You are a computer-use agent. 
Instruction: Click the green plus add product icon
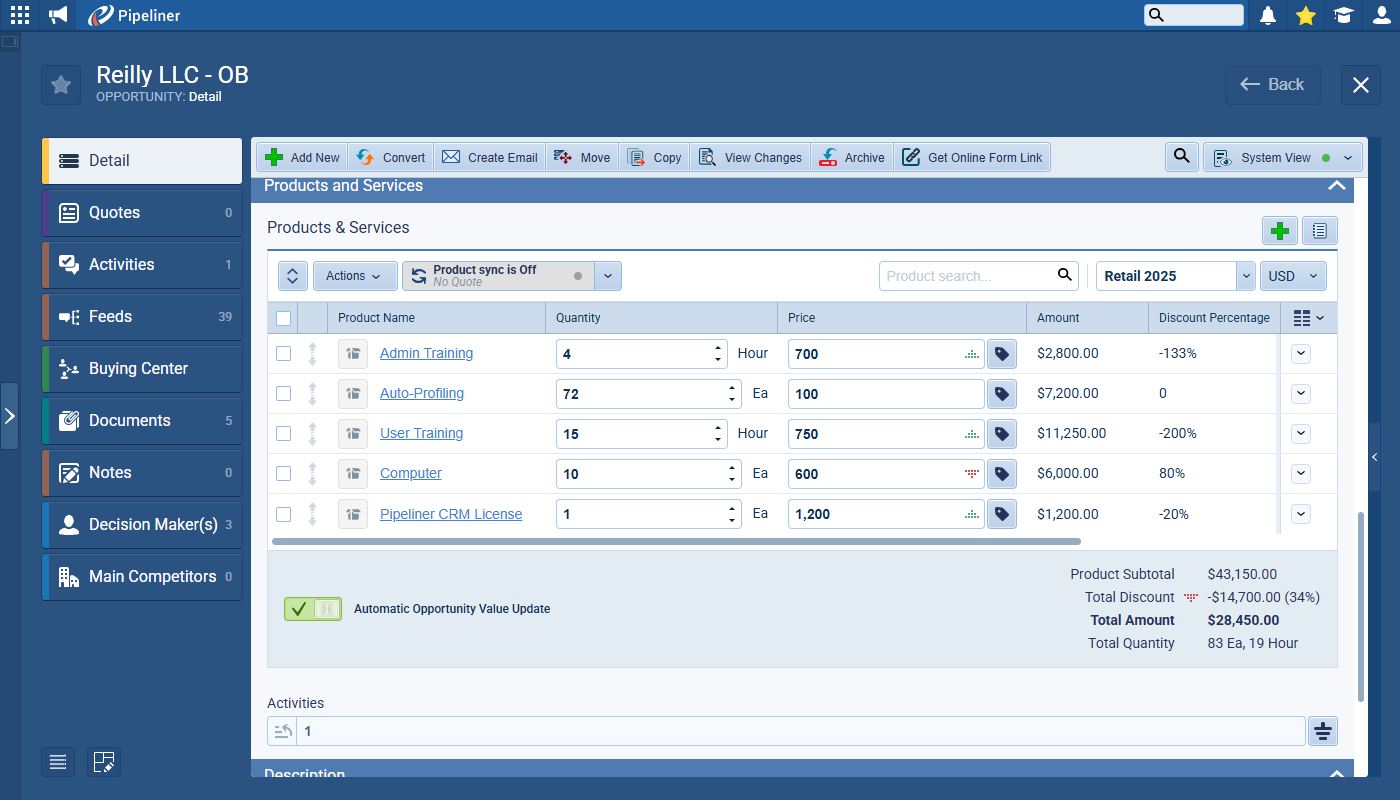tap(1279, 231)
